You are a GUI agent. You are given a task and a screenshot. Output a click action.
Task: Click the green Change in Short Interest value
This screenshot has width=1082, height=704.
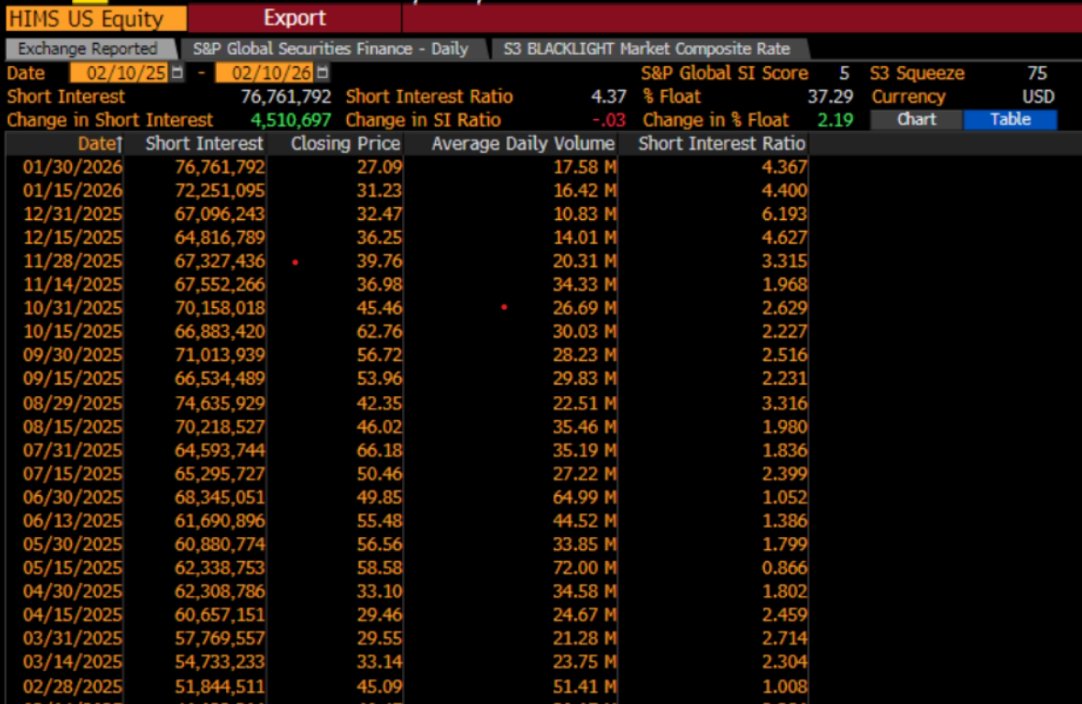point(290,119)
